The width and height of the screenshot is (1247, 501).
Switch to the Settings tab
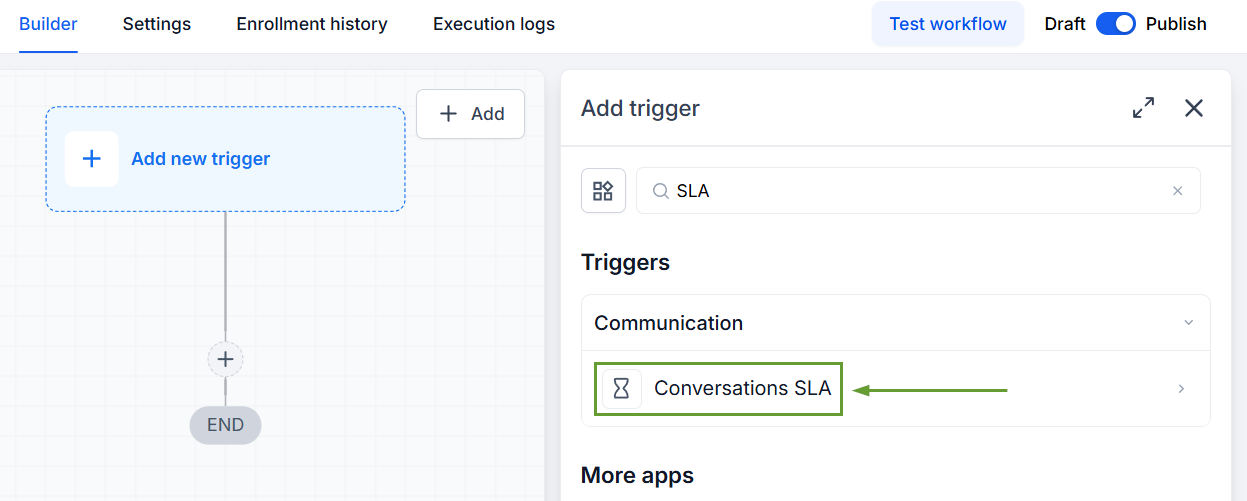pos(157,24)
